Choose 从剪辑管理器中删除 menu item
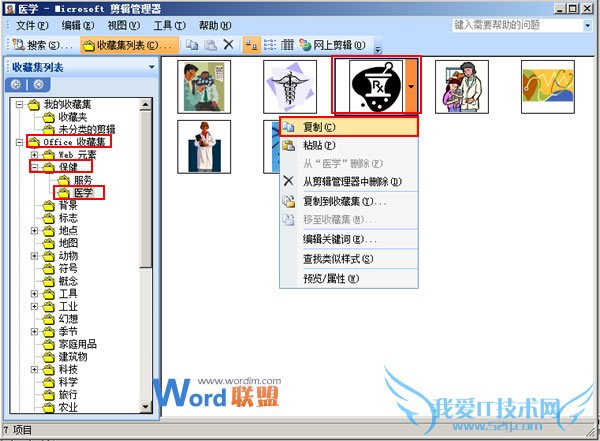 click(349, 181)
